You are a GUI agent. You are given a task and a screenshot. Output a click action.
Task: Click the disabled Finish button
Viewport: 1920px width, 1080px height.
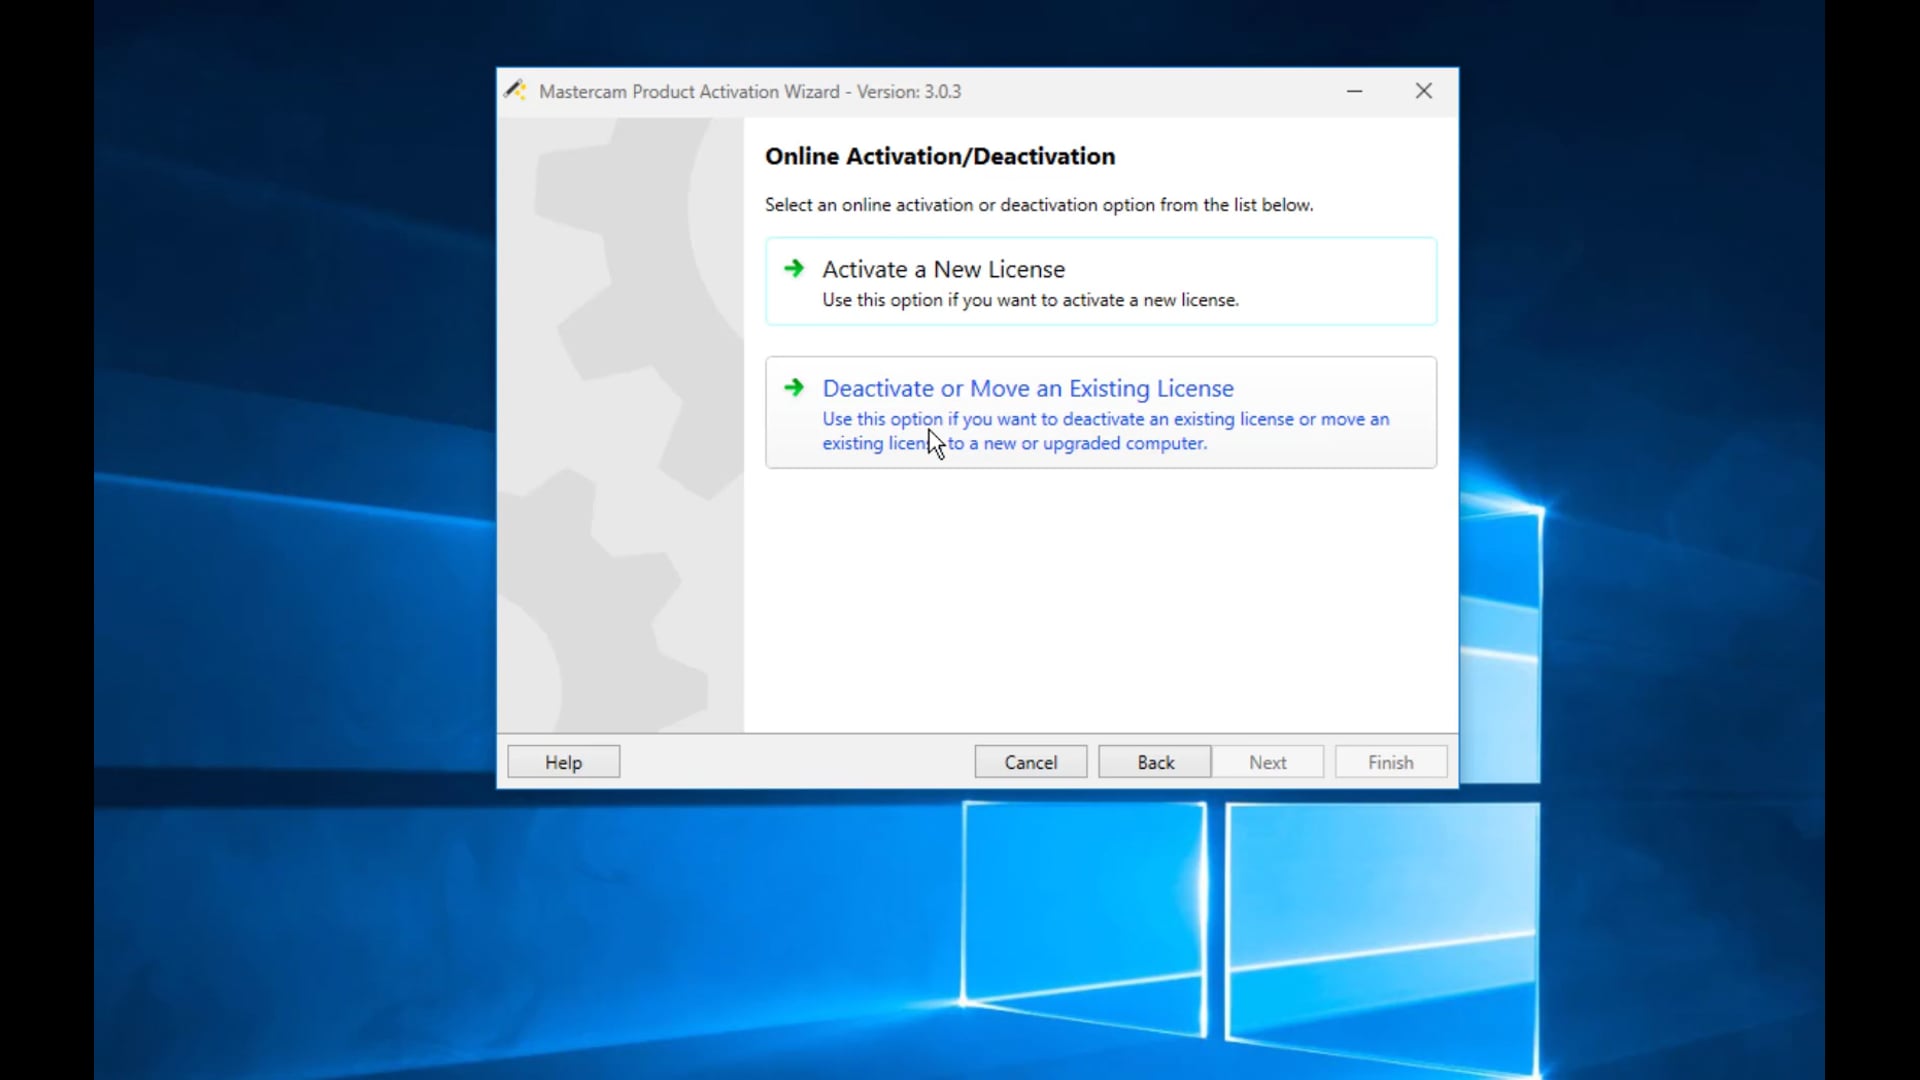coord(1391,762)
